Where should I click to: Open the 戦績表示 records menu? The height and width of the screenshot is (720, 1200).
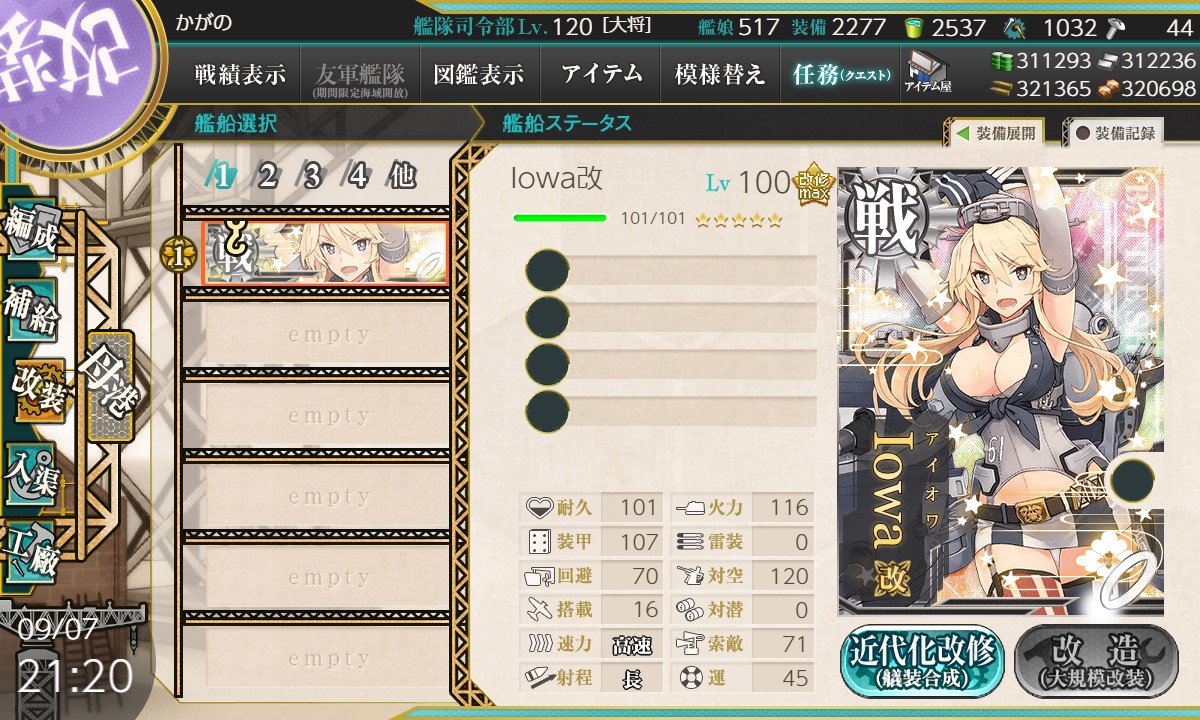[x=240, y=74]
